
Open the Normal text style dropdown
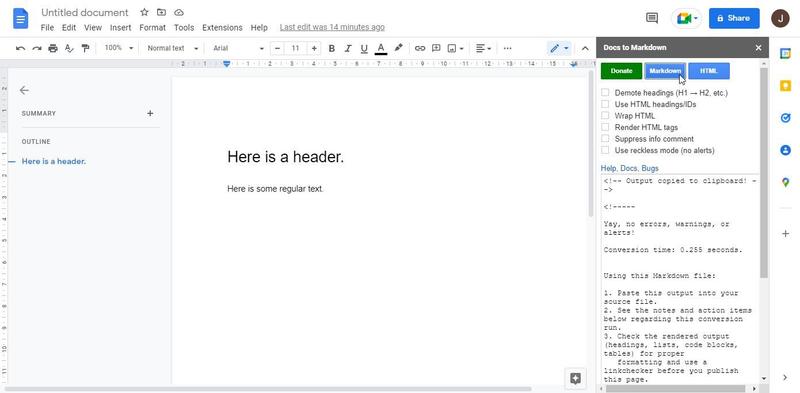(172, 48)
